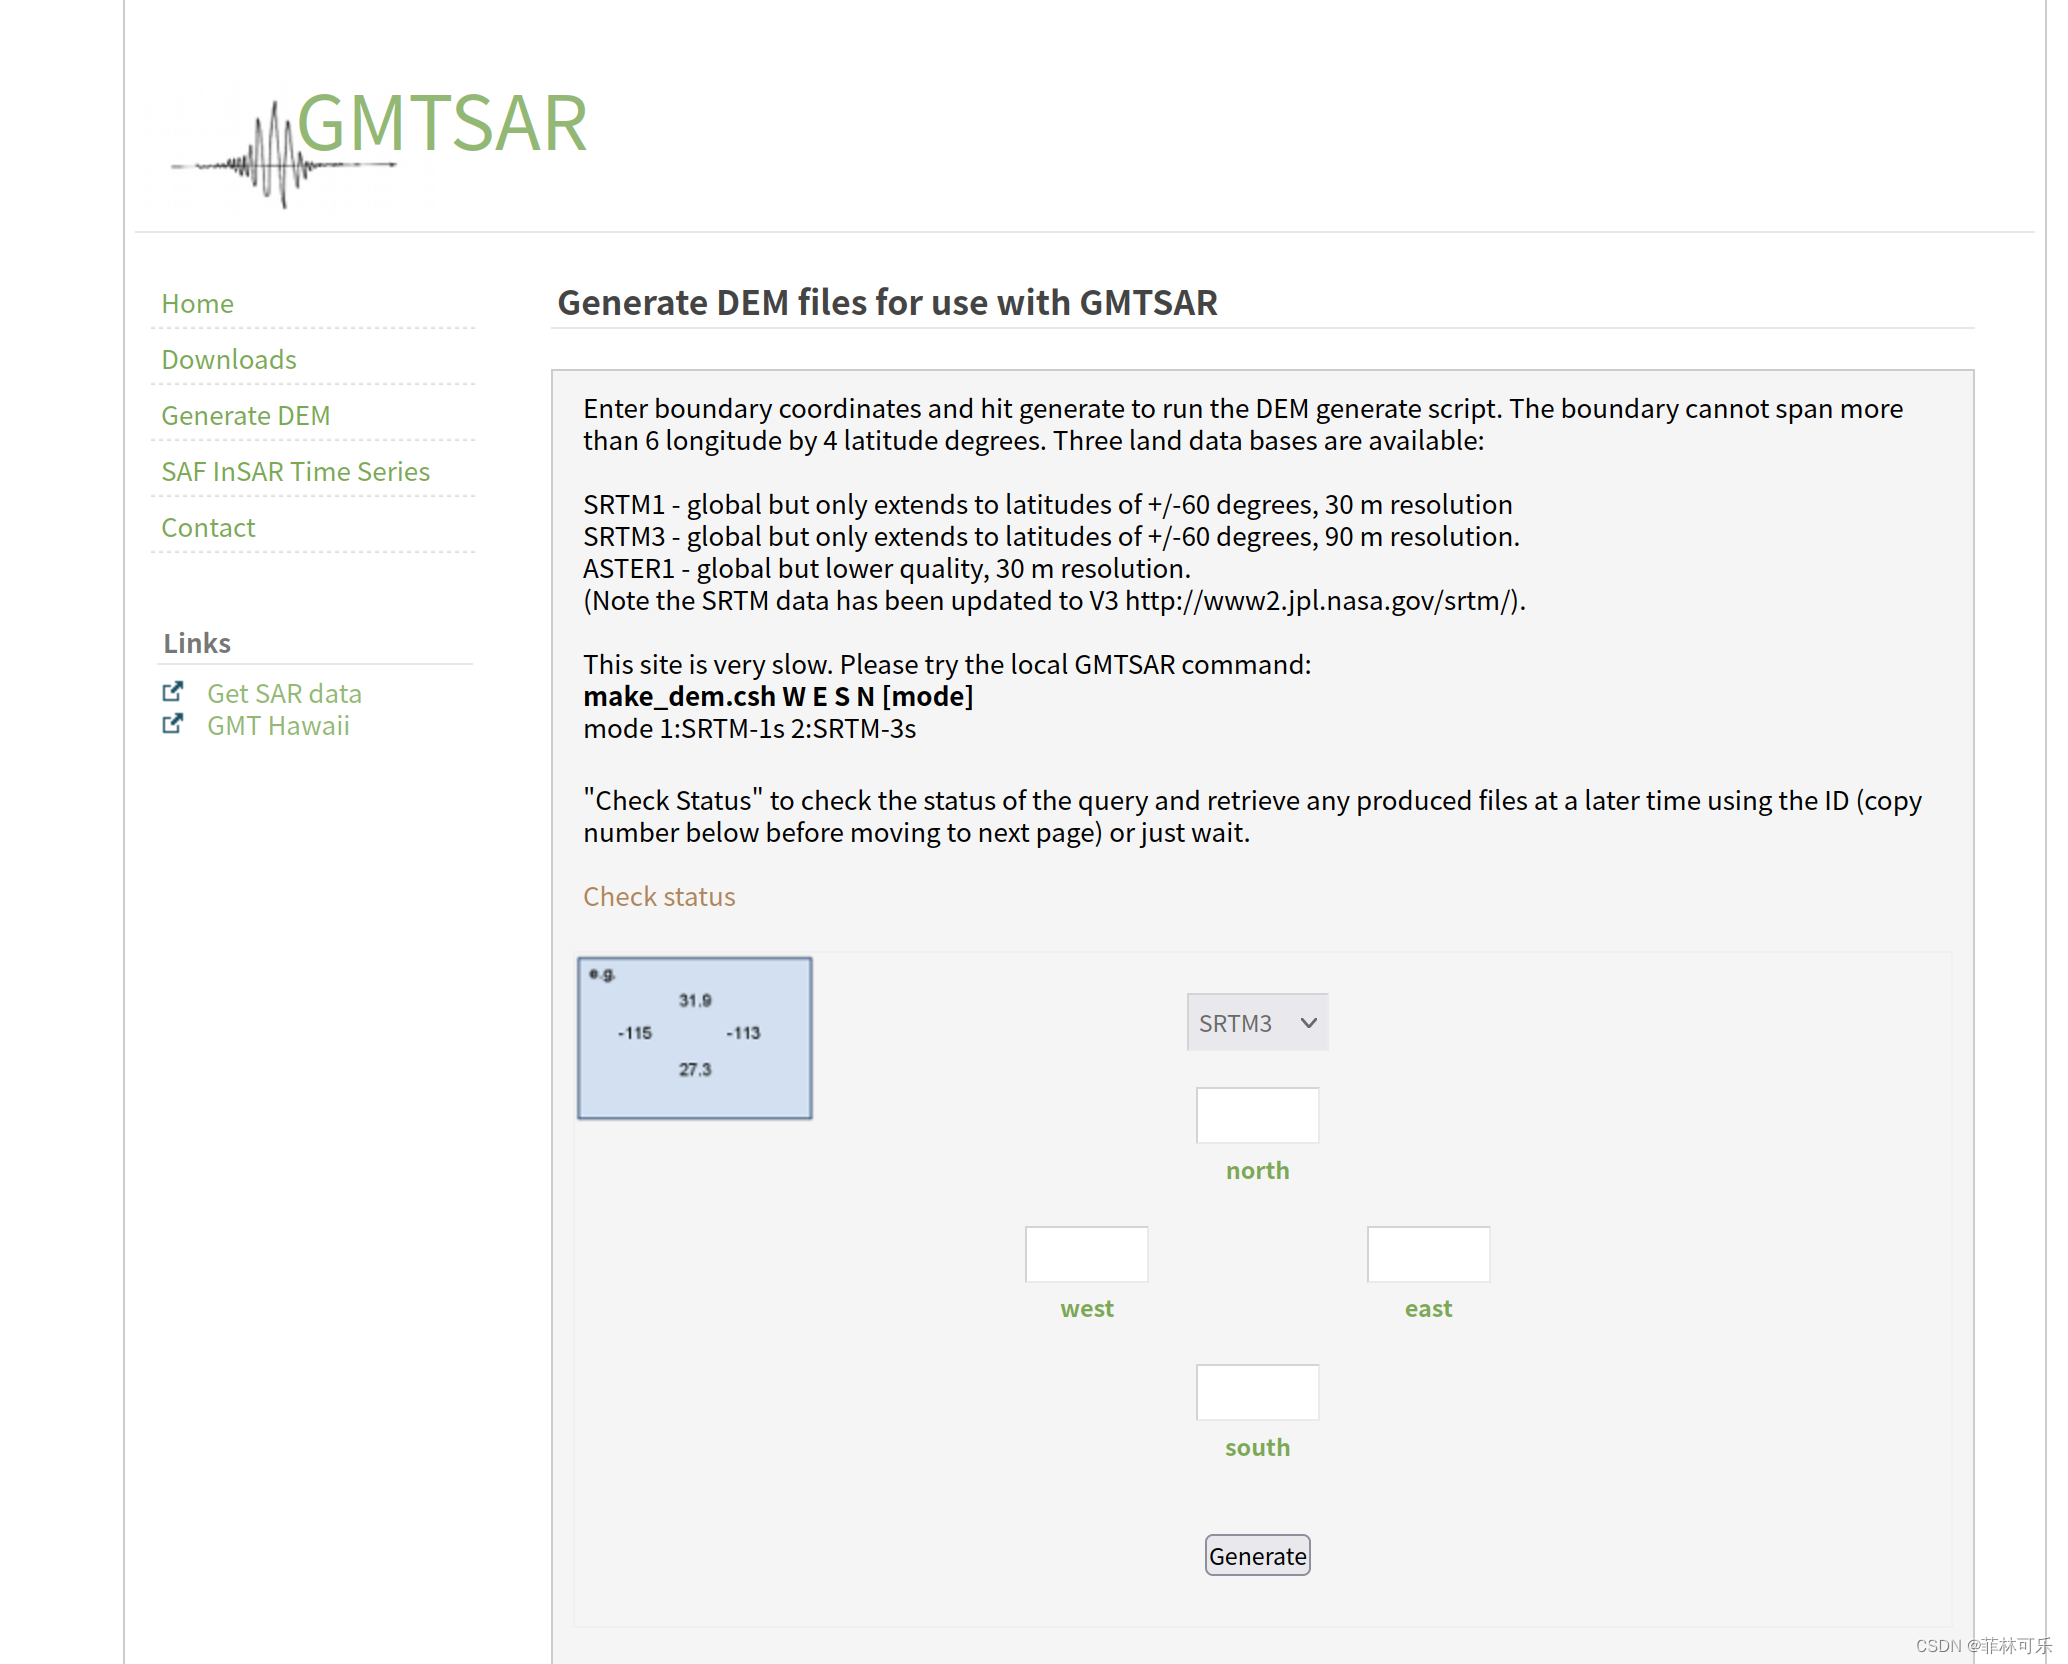Click the GMTSAR title text in header
This screenshot has height=1664, width=2068.
click(442, 123)
